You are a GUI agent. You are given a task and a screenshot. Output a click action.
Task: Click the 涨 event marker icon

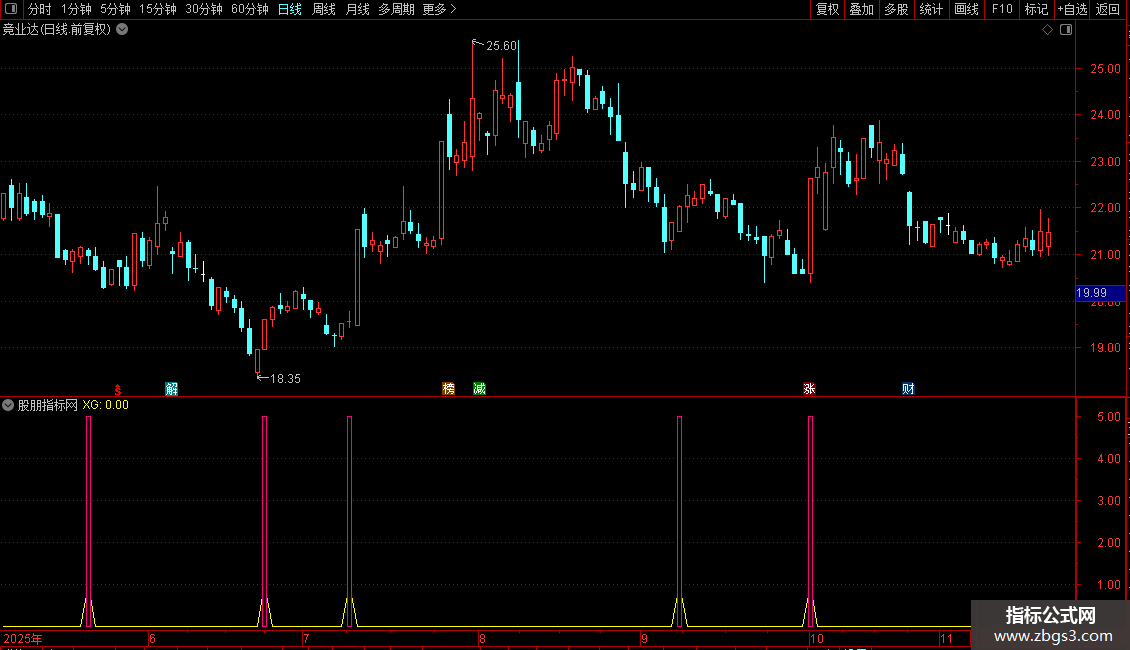[809, 389]
